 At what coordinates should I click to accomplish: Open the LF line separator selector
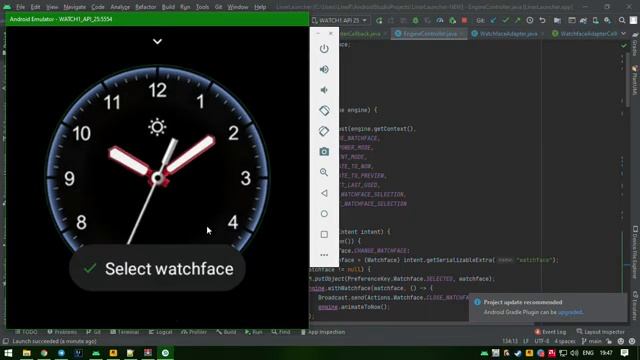coord(526,341)
